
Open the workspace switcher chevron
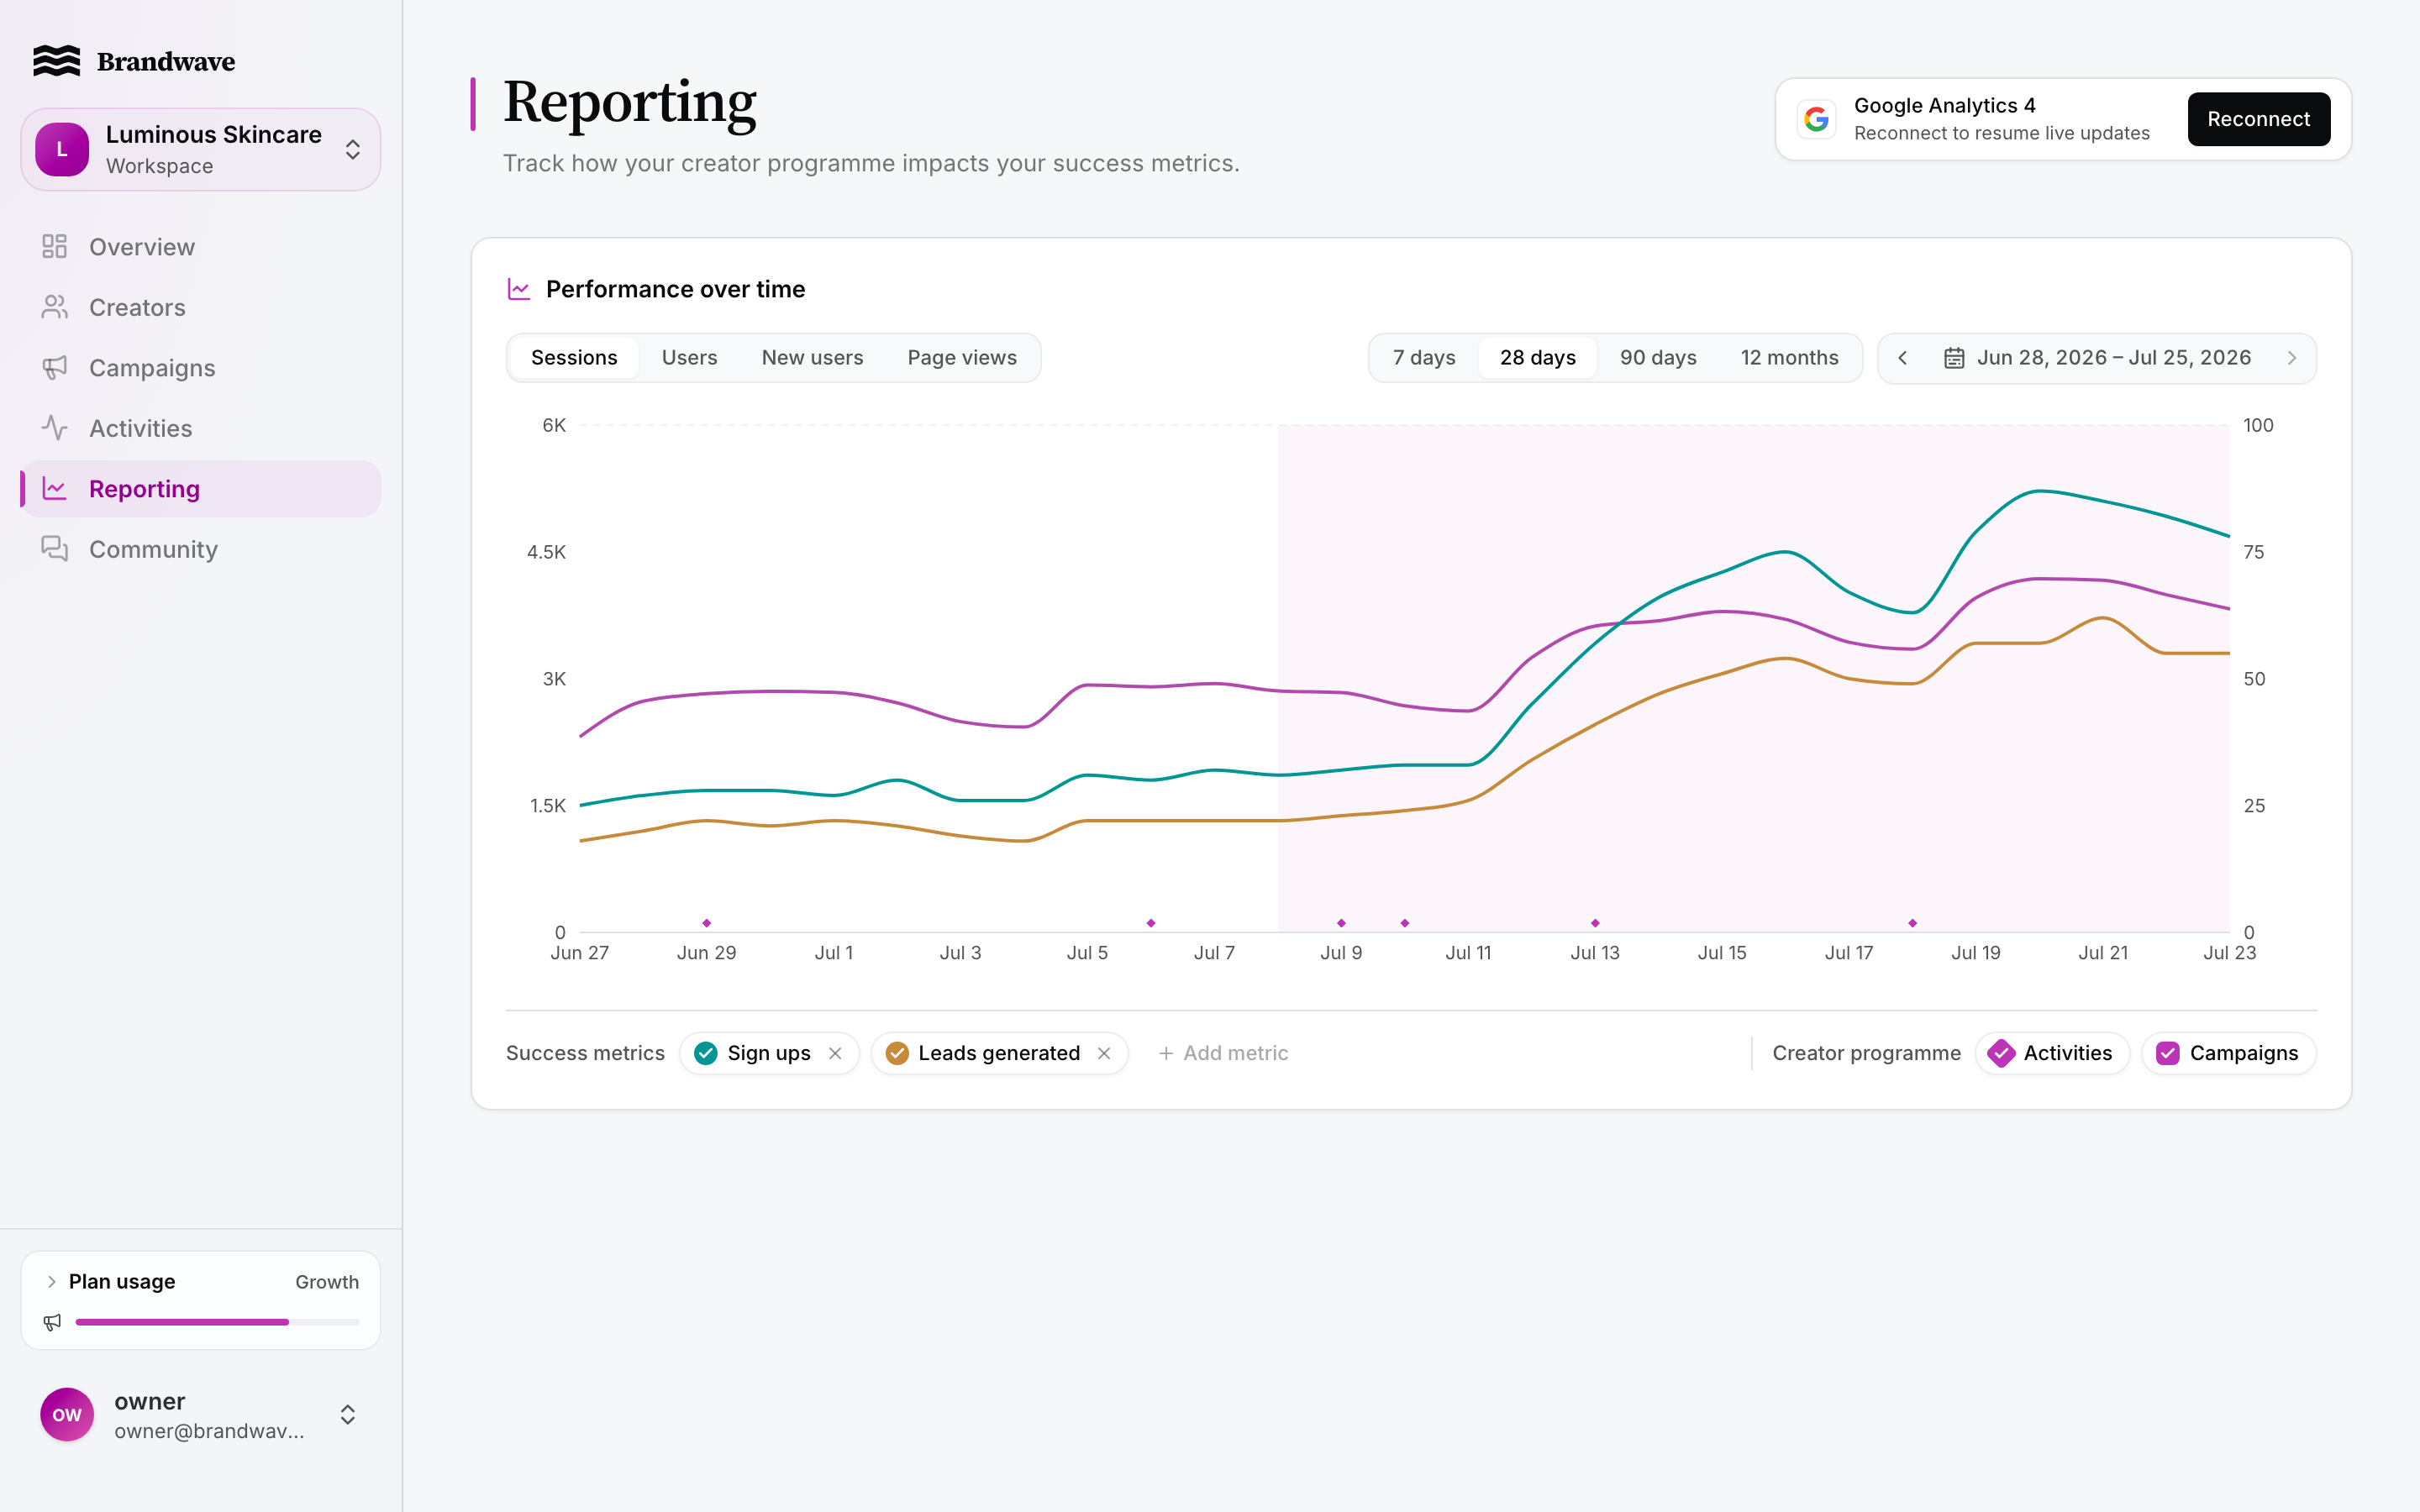point(353,150)
